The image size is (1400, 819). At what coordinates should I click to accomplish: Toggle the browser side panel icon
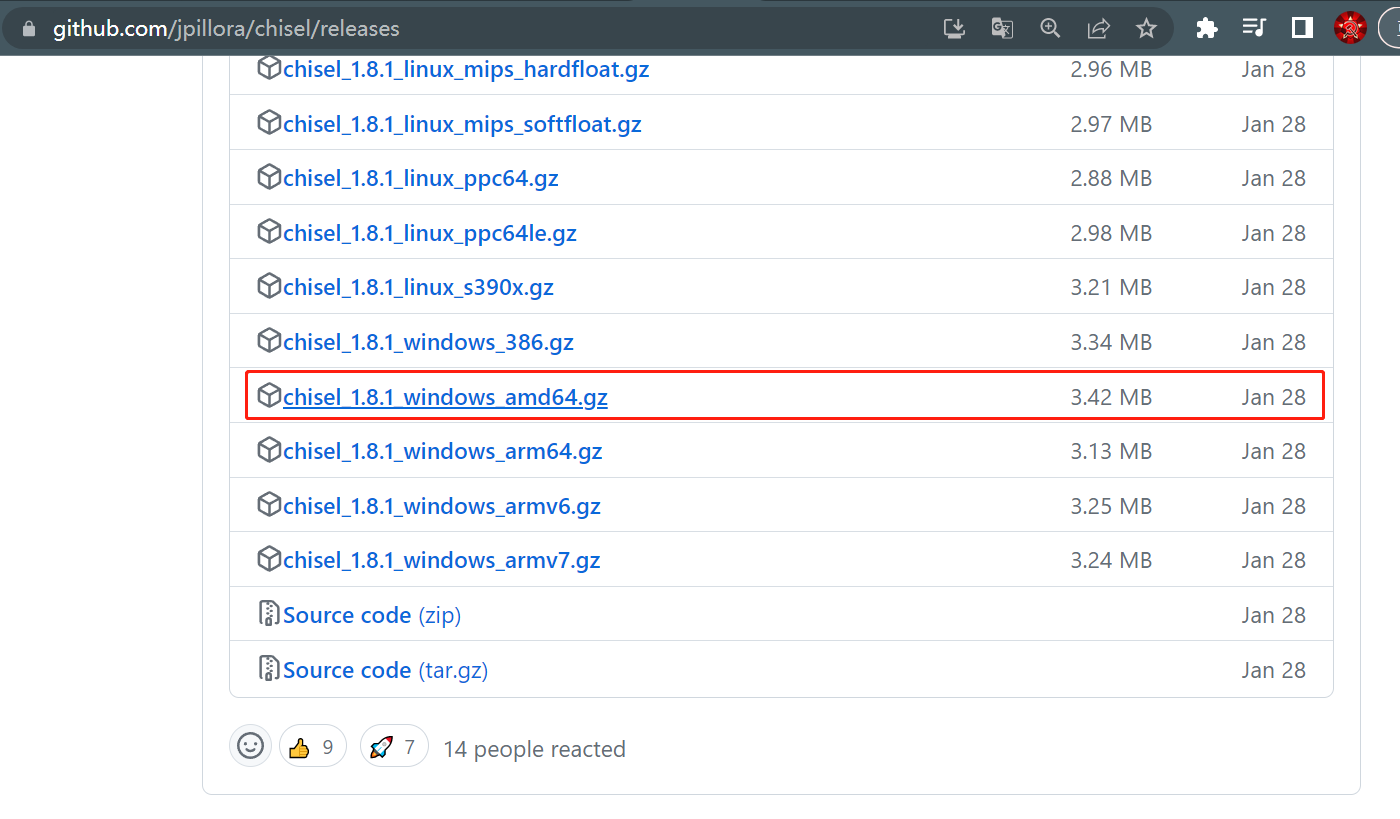[1302, 28]
